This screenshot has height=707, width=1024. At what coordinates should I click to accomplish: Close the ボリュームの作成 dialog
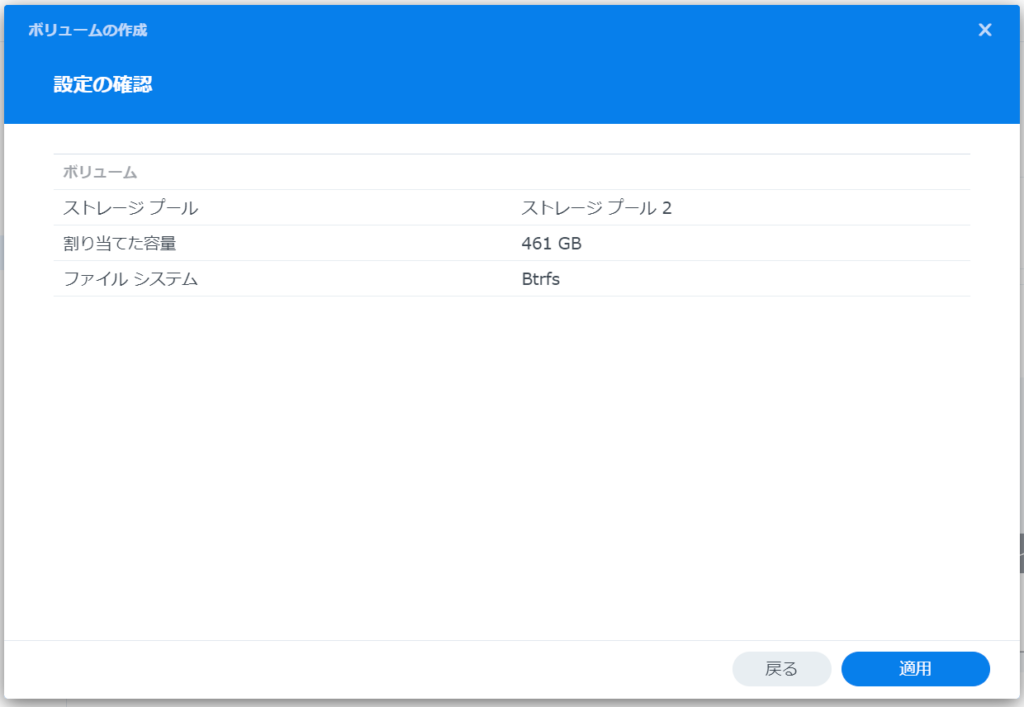(x=985, y=30)
